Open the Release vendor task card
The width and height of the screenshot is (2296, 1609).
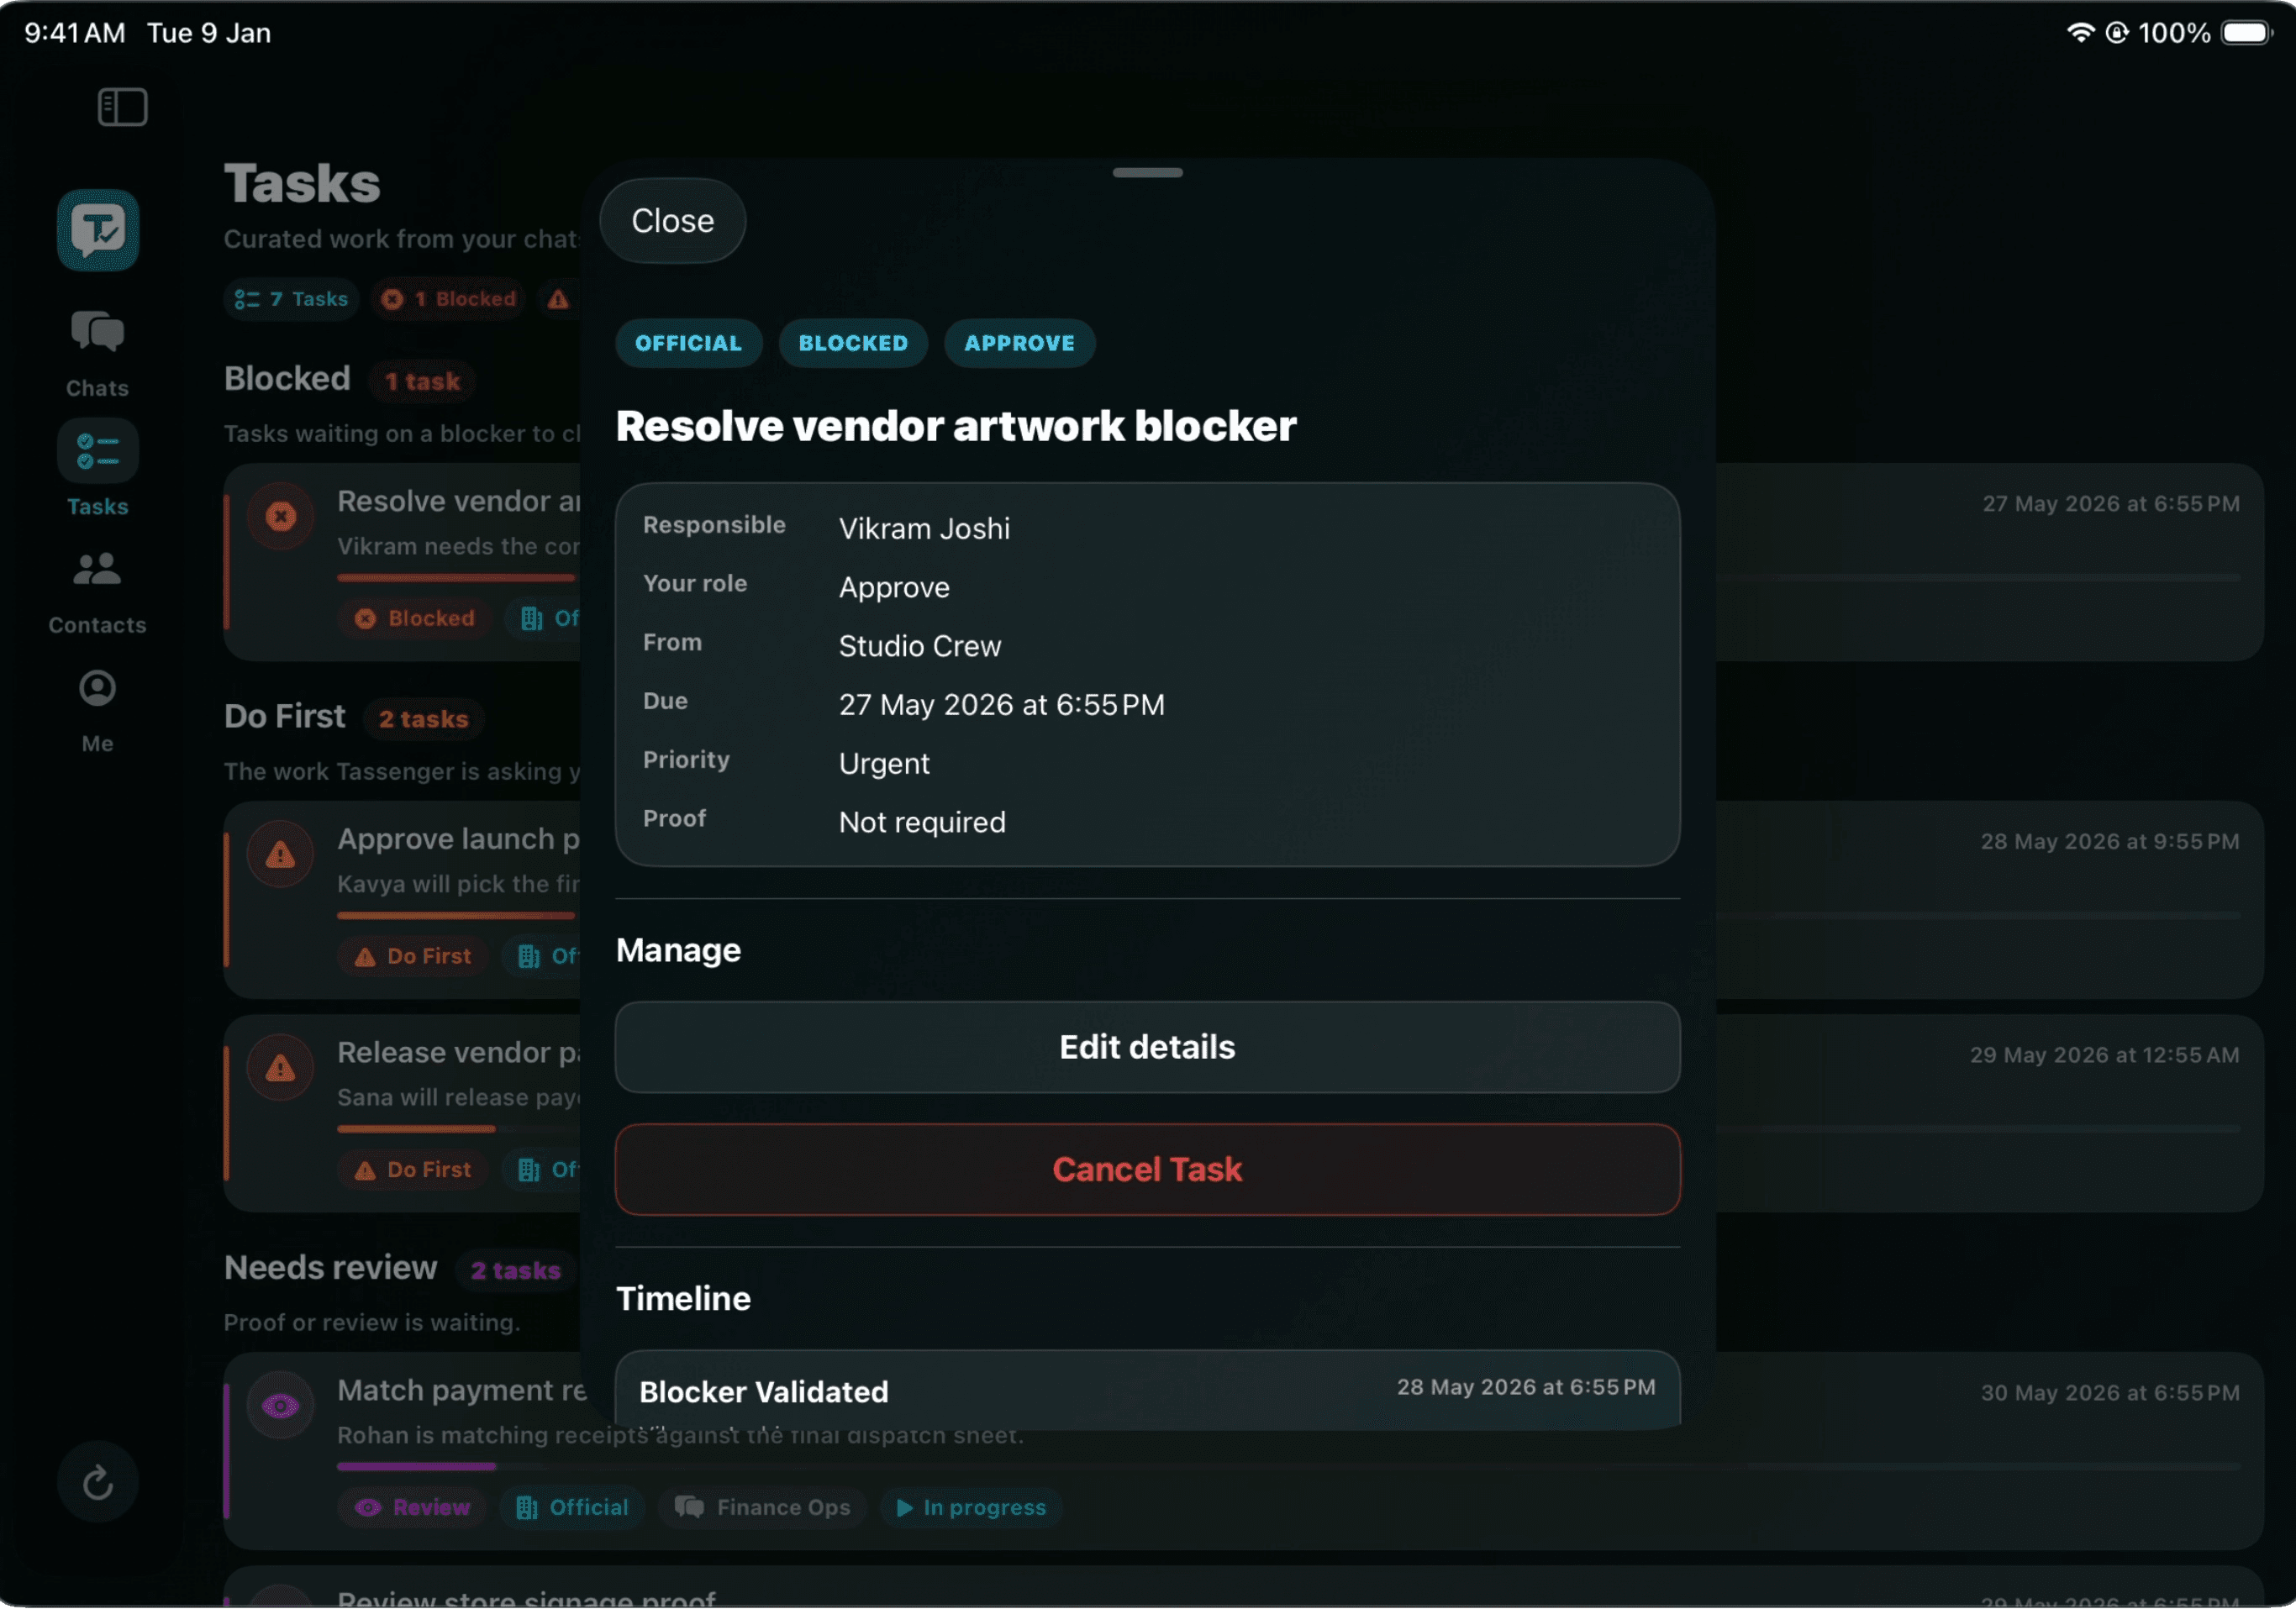click(x=403, y=1113)
